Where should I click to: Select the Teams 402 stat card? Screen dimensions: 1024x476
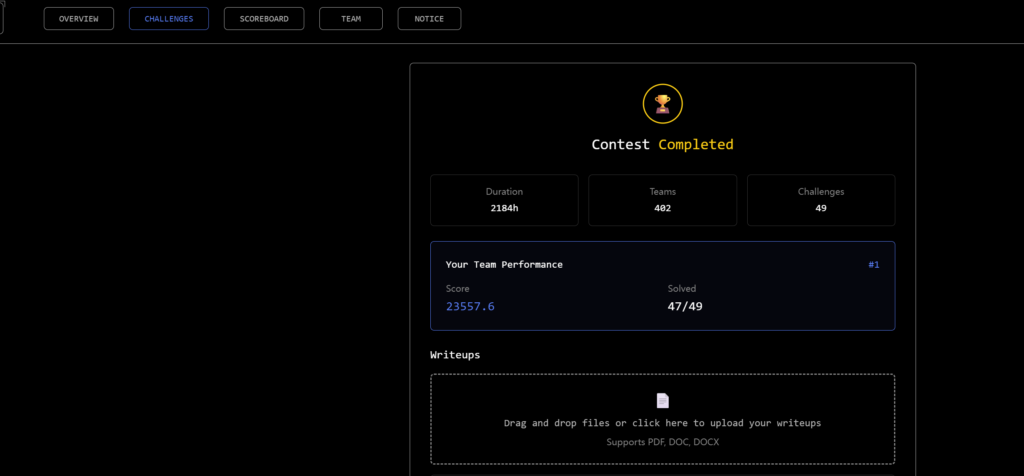(x=662, y=200)
